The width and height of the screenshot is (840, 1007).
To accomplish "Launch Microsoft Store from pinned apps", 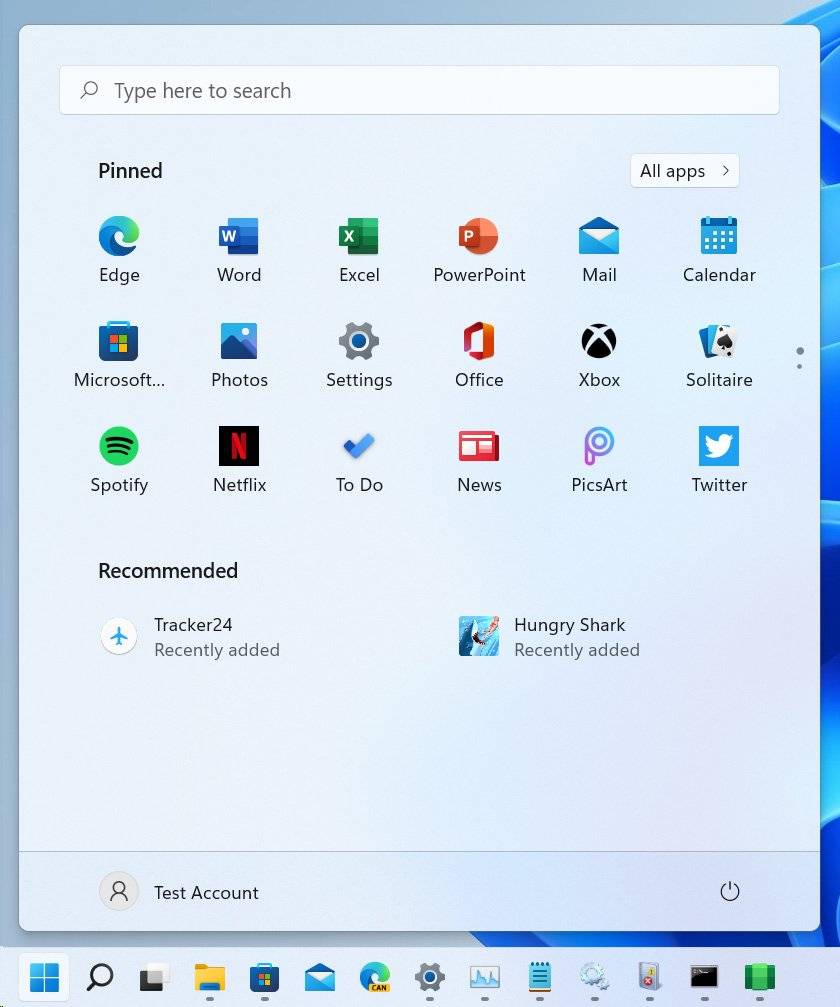I will (119, 355).
